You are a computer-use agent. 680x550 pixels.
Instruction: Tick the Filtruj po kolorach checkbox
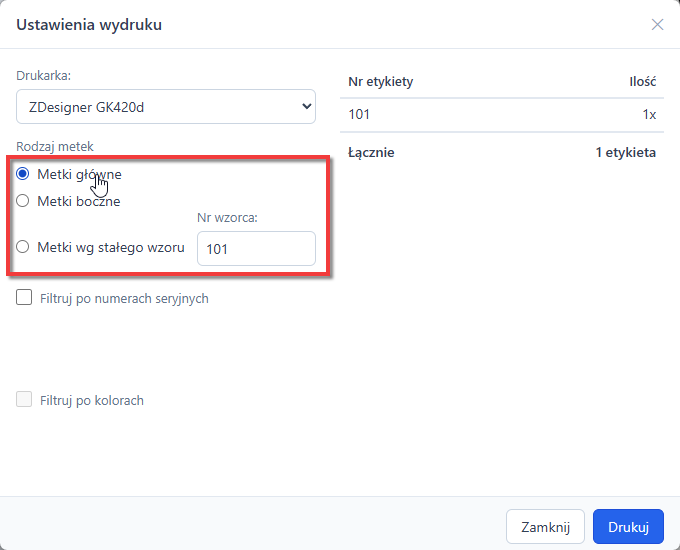(24, 399)
